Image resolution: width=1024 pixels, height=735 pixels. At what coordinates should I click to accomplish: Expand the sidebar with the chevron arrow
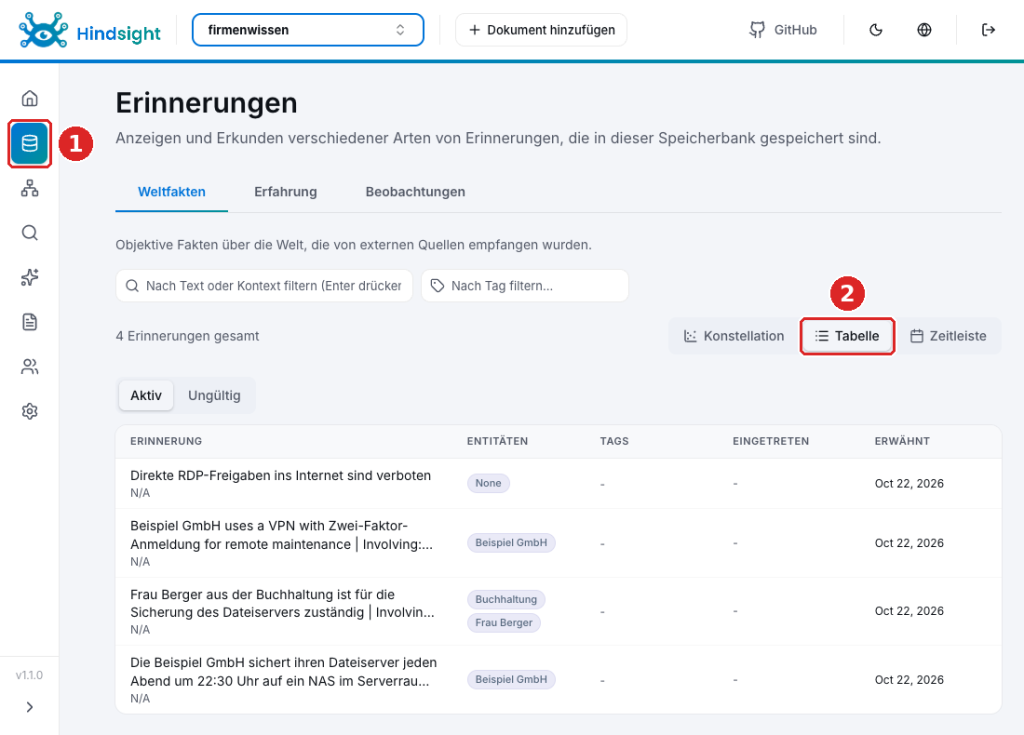(29, 707)
